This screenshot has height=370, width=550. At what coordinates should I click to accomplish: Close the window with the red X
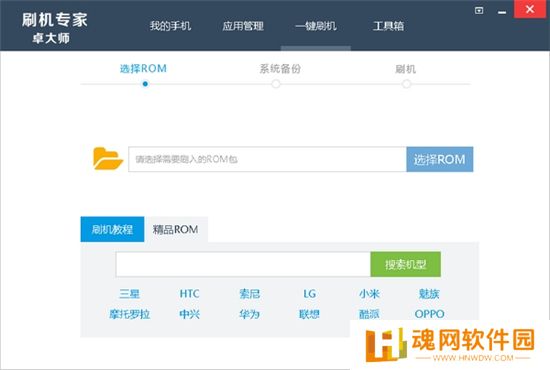coord(530,9)
